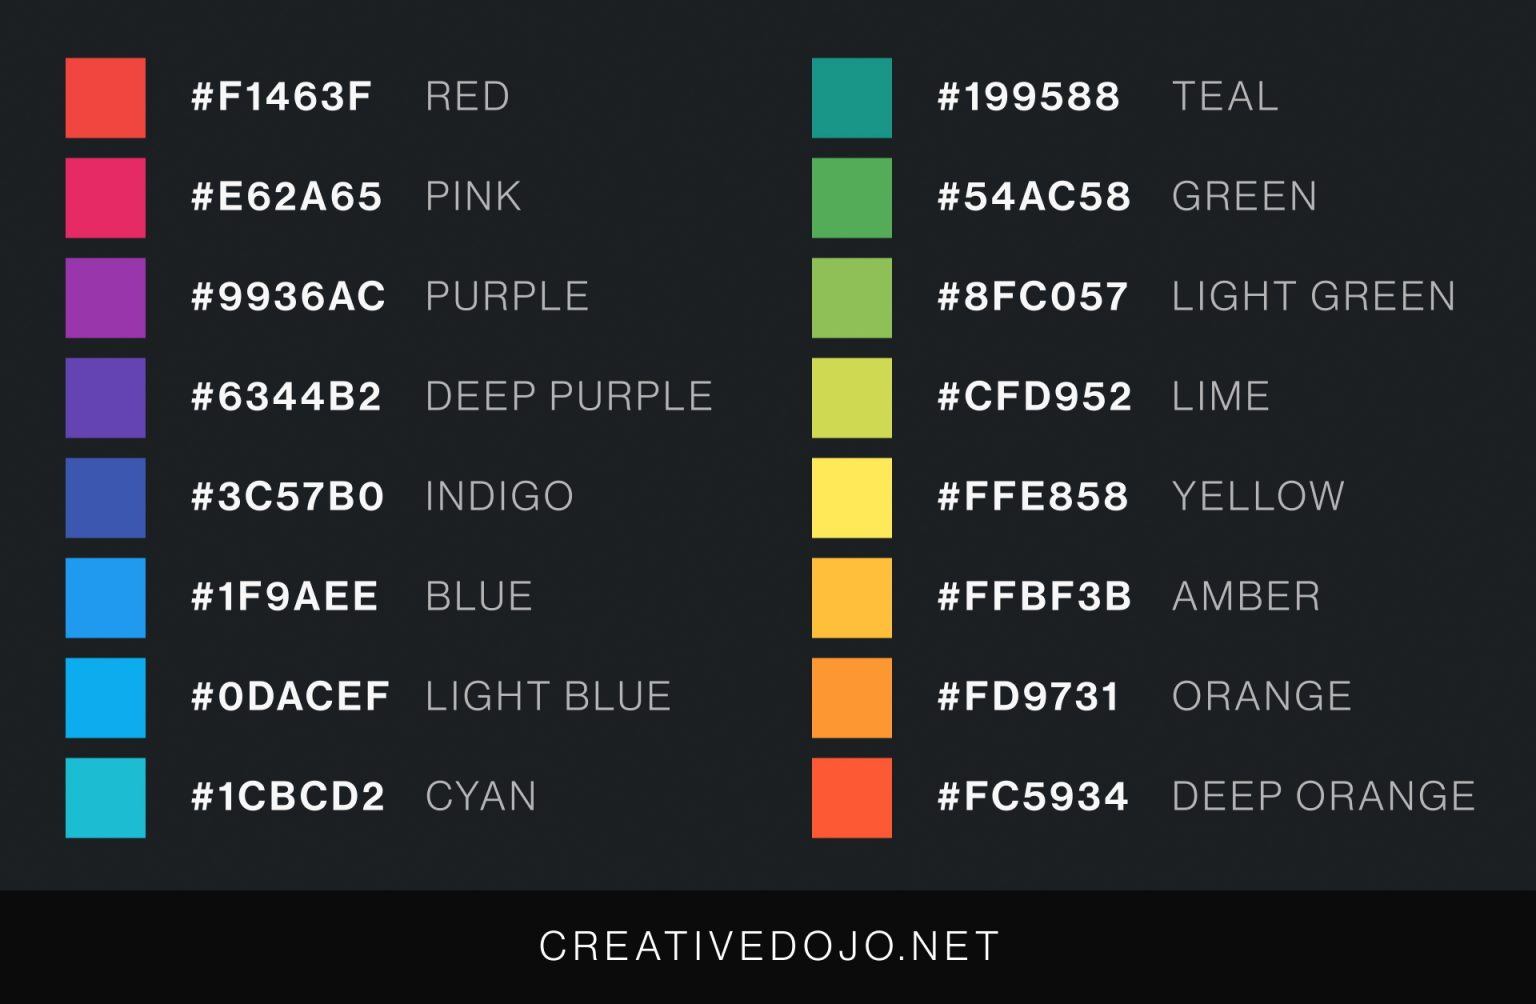Click the hex code #1F9AEE
The width and height of the screenshot is (1536, 1004).
285,597
